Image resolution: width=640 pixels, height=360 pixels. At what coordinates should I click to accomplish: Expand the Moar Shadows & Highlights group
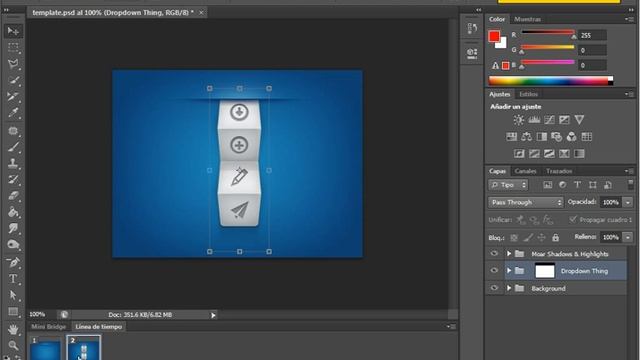(509, 253)
